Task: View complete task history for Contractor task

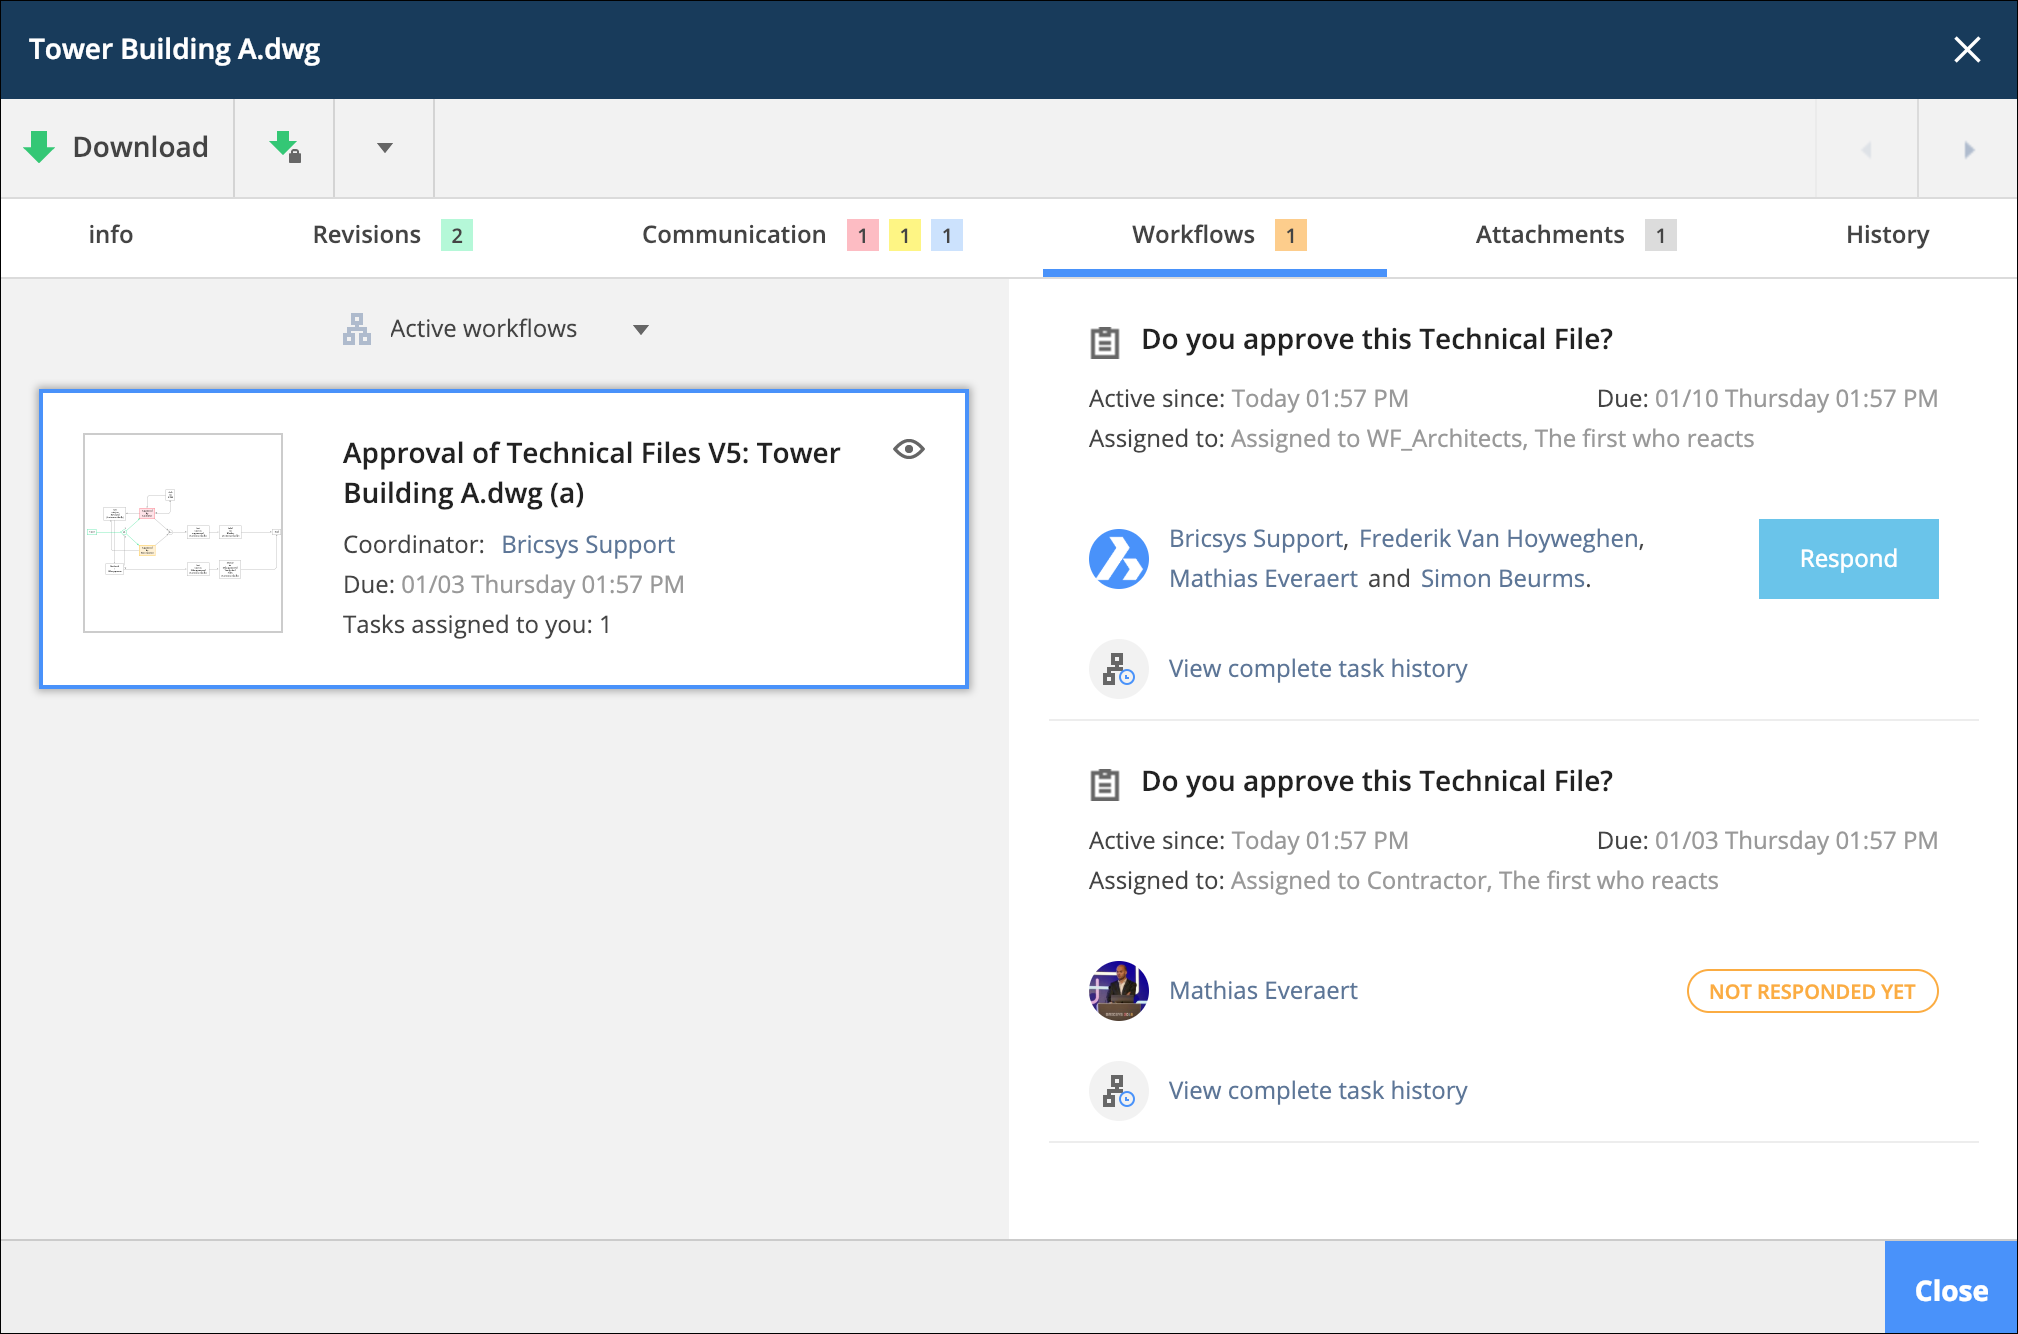Action: click(1318, 1091)
